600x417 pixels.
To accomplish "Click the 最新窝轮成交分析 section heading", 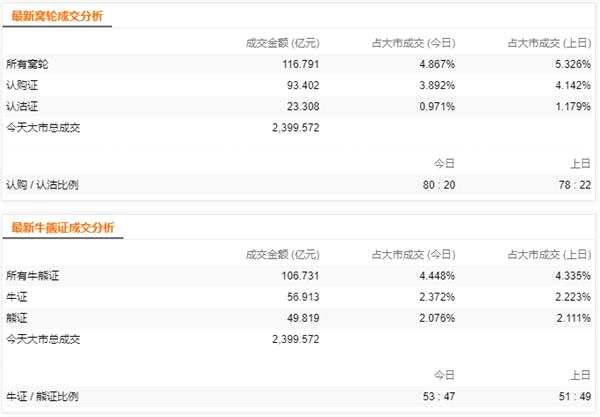I will coord(57,16).
